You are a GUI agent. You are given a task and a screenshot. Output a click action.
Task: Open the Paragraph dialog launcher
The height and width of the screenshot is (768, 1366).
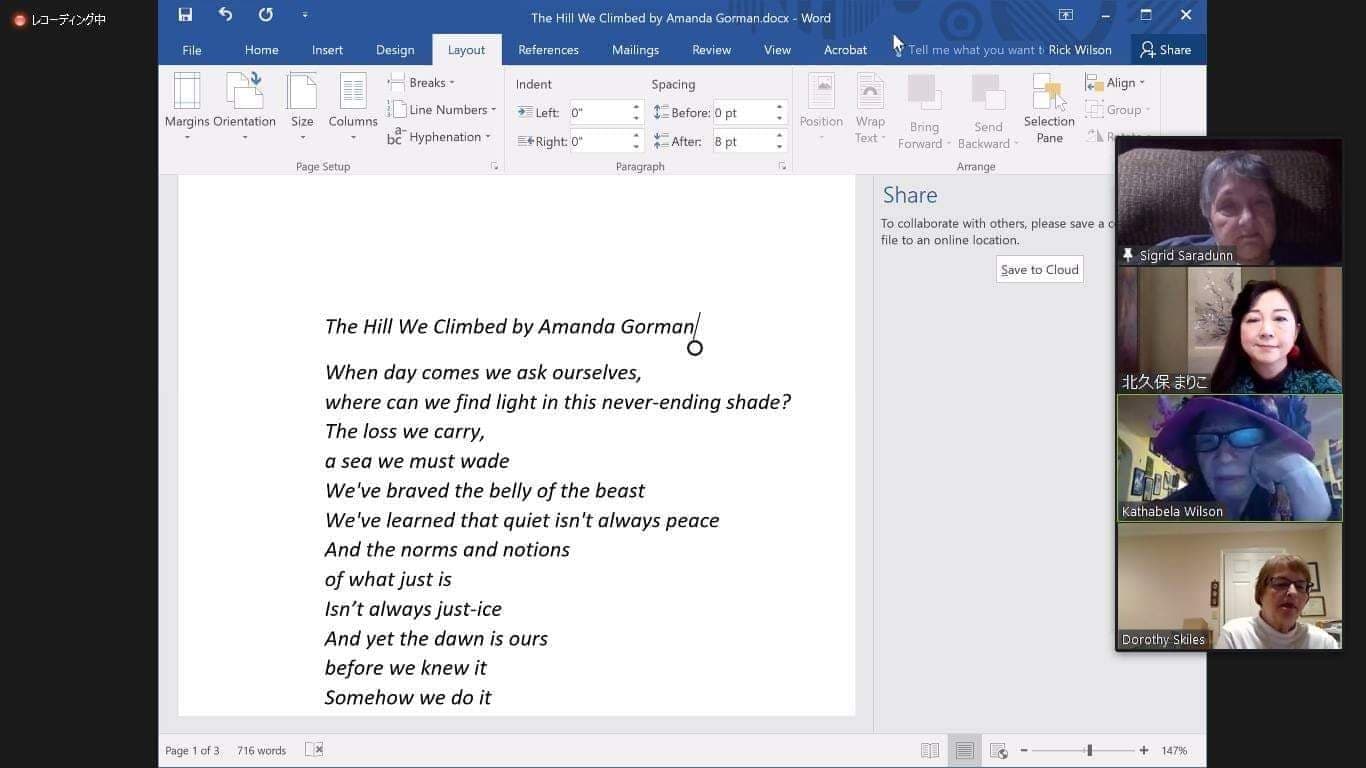782,167
